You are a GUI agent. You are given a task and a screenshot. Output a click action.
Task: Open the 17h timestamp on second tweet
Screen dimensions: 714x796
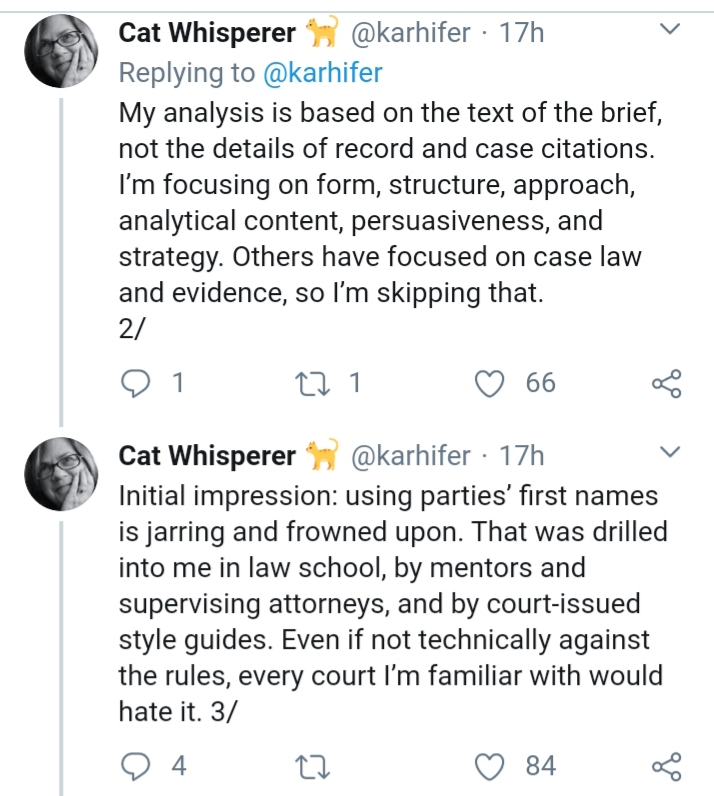coord(522,455)
